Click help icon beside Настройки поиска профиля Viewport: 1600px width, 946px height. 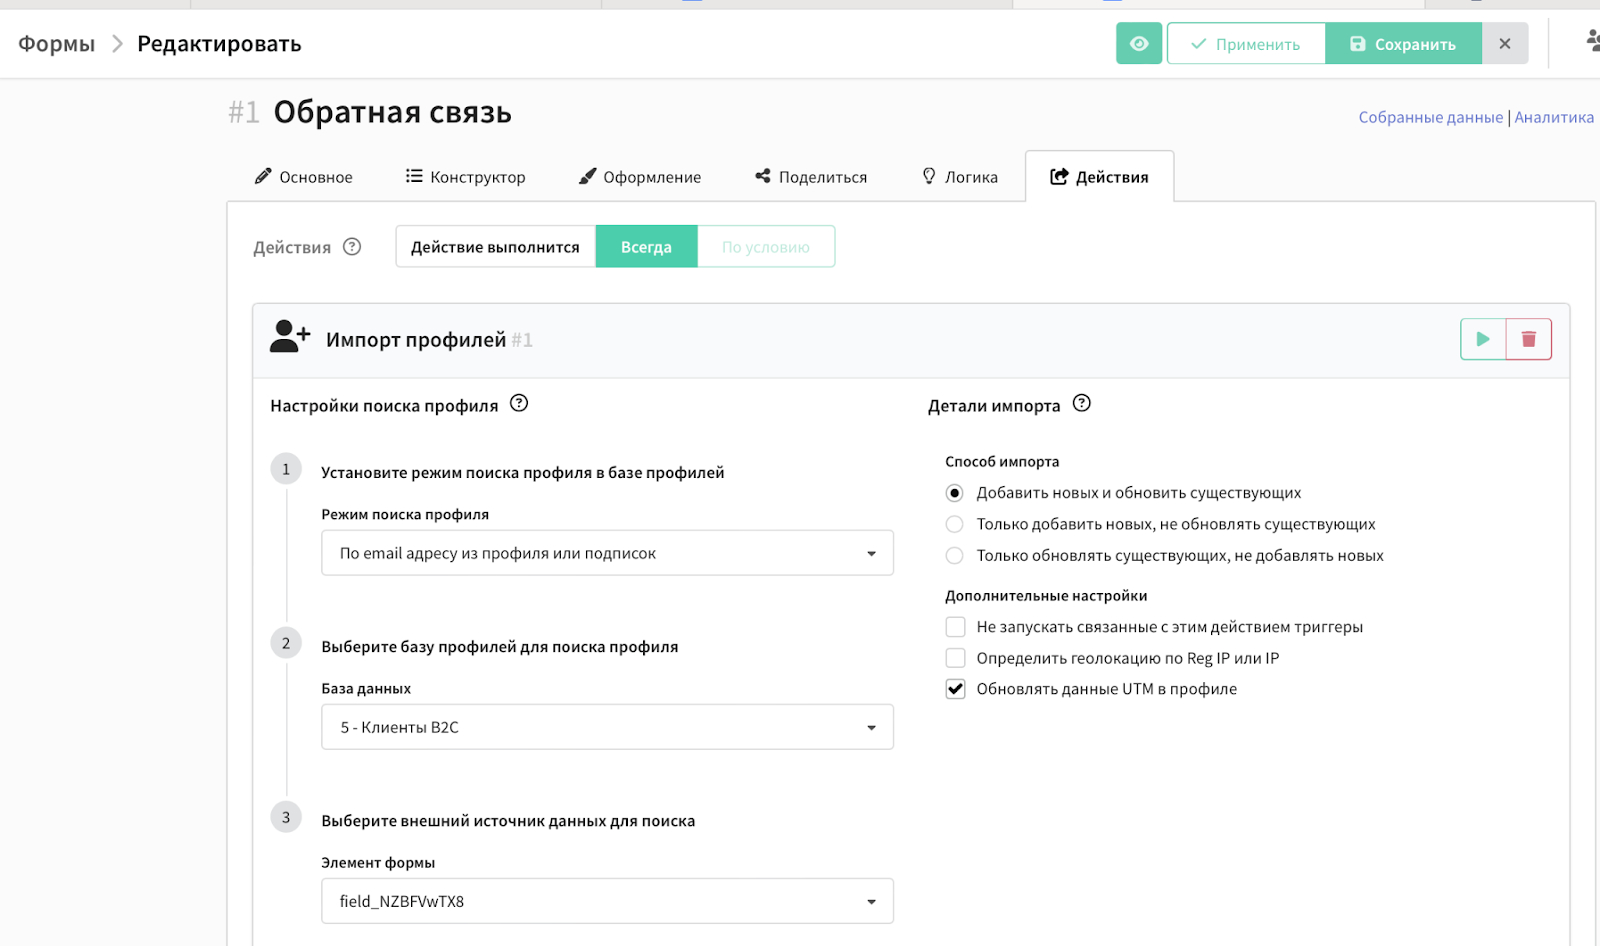click(519, 404)
